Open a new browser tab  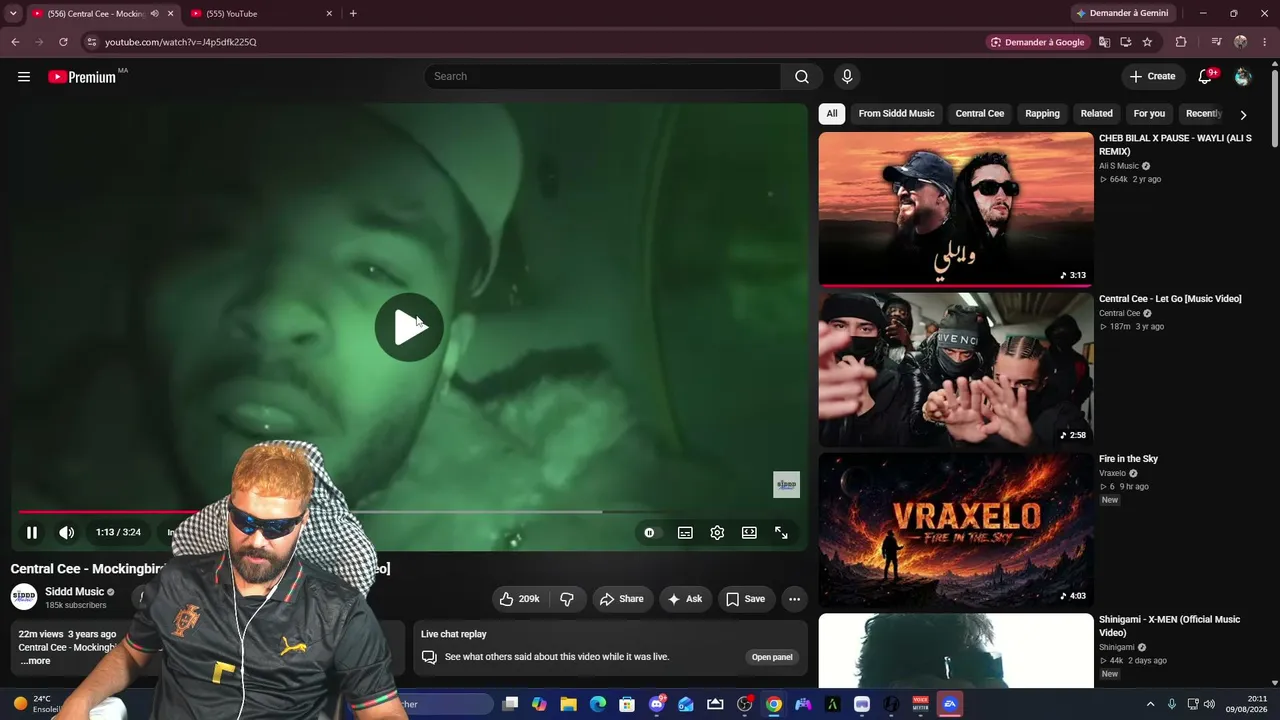(353, 13)
